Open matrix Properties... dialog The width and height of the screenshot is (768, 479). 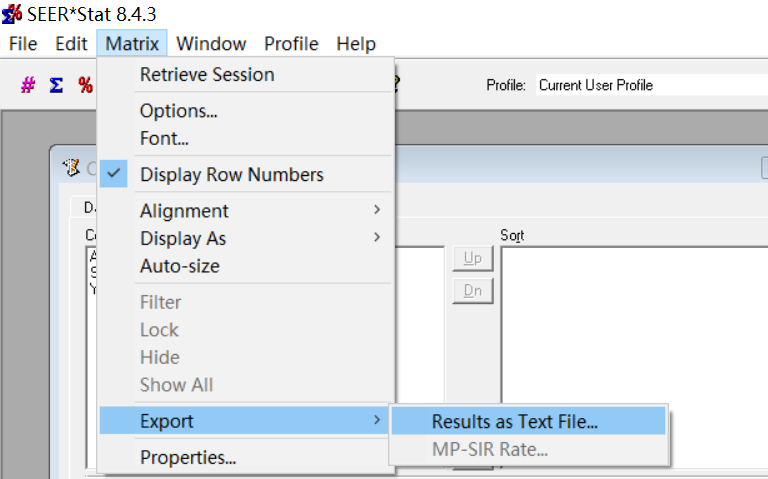(246, 457)
